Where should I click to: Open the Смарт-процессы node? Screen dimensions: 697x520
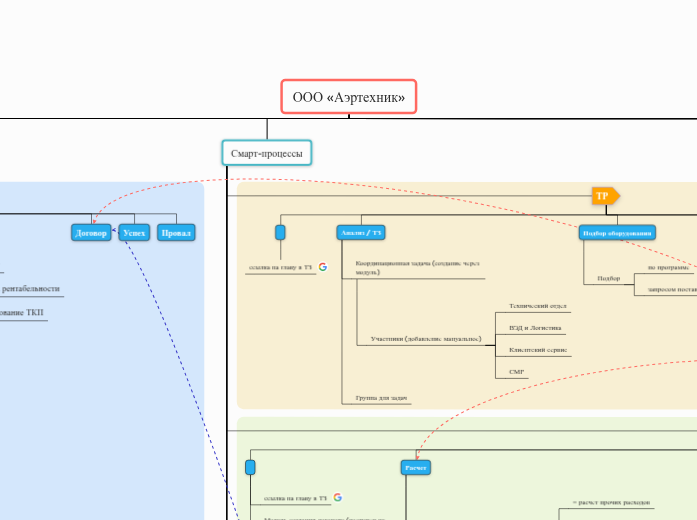267,153
